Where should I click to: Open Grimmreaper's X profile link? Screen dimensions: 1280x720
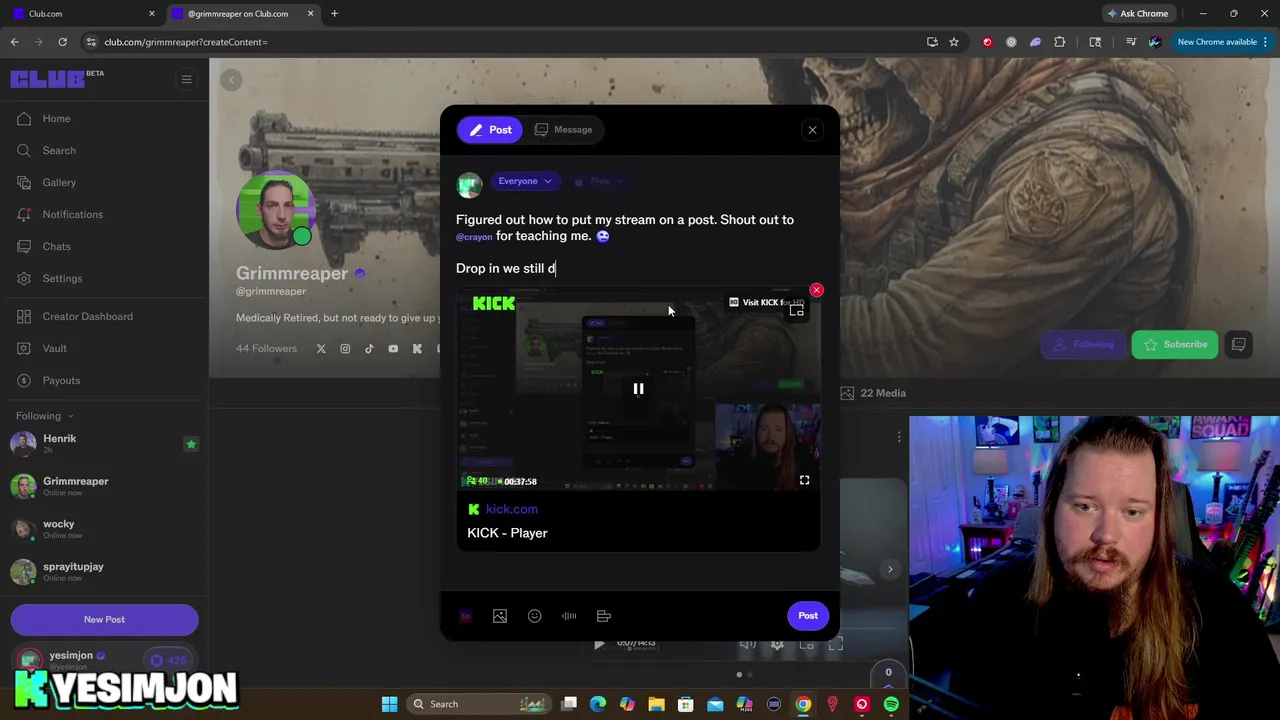tap(321, 348)
